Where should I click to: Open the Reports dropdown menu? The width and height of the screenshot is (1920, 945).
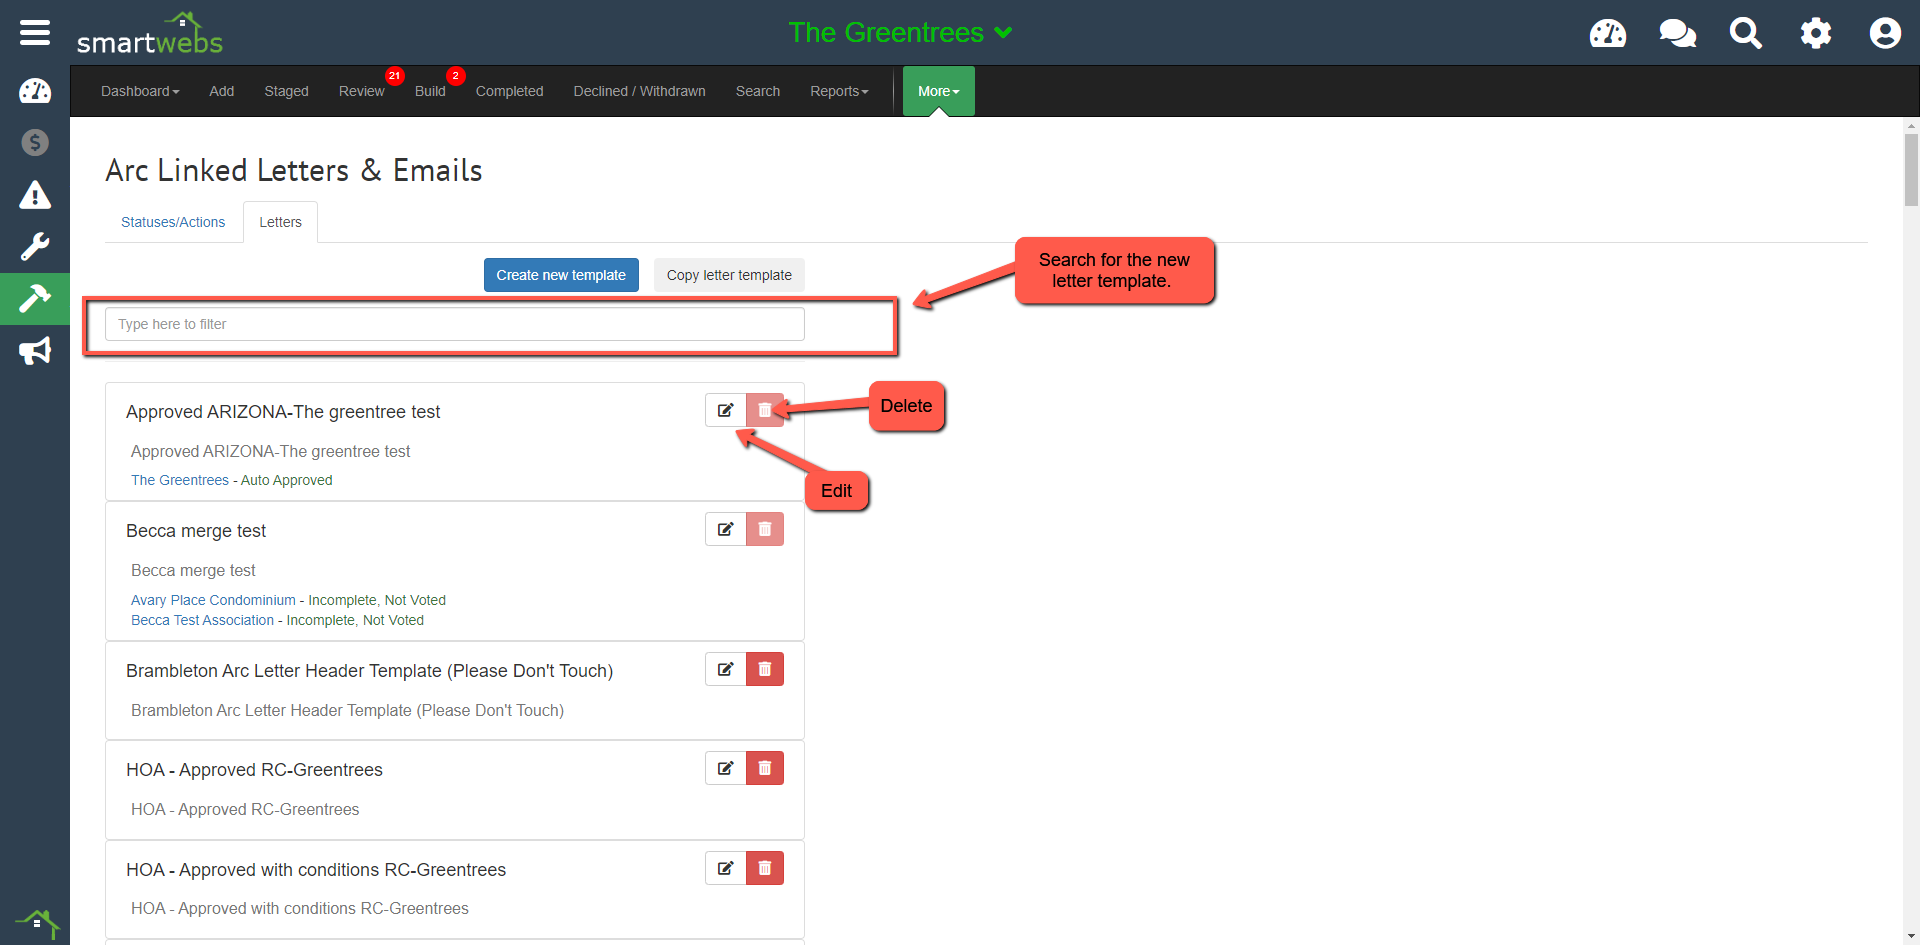pos(839,91)
